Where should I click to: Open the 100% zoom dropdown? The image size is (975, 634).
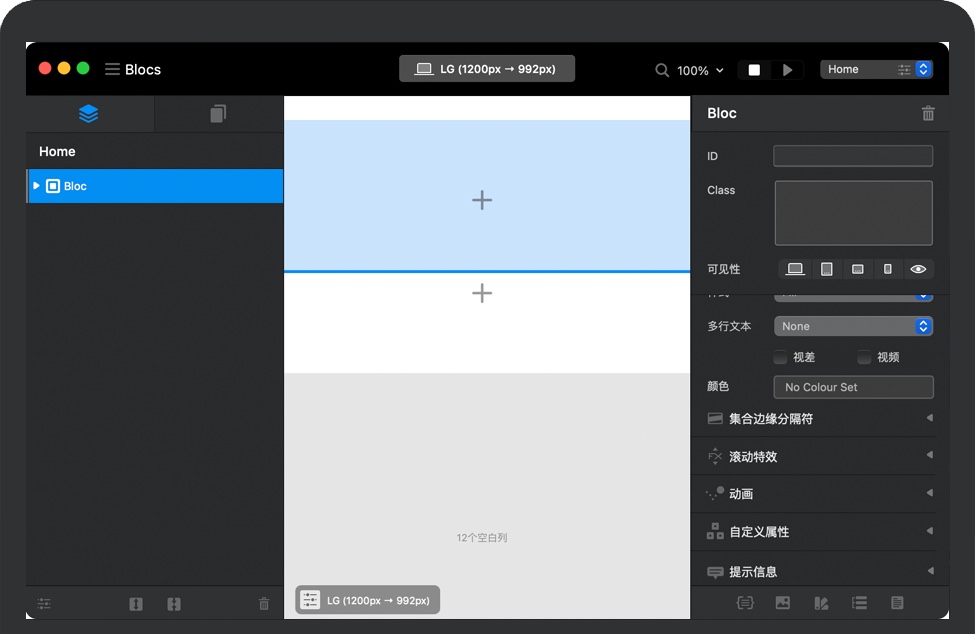click(x=701, y=70)
